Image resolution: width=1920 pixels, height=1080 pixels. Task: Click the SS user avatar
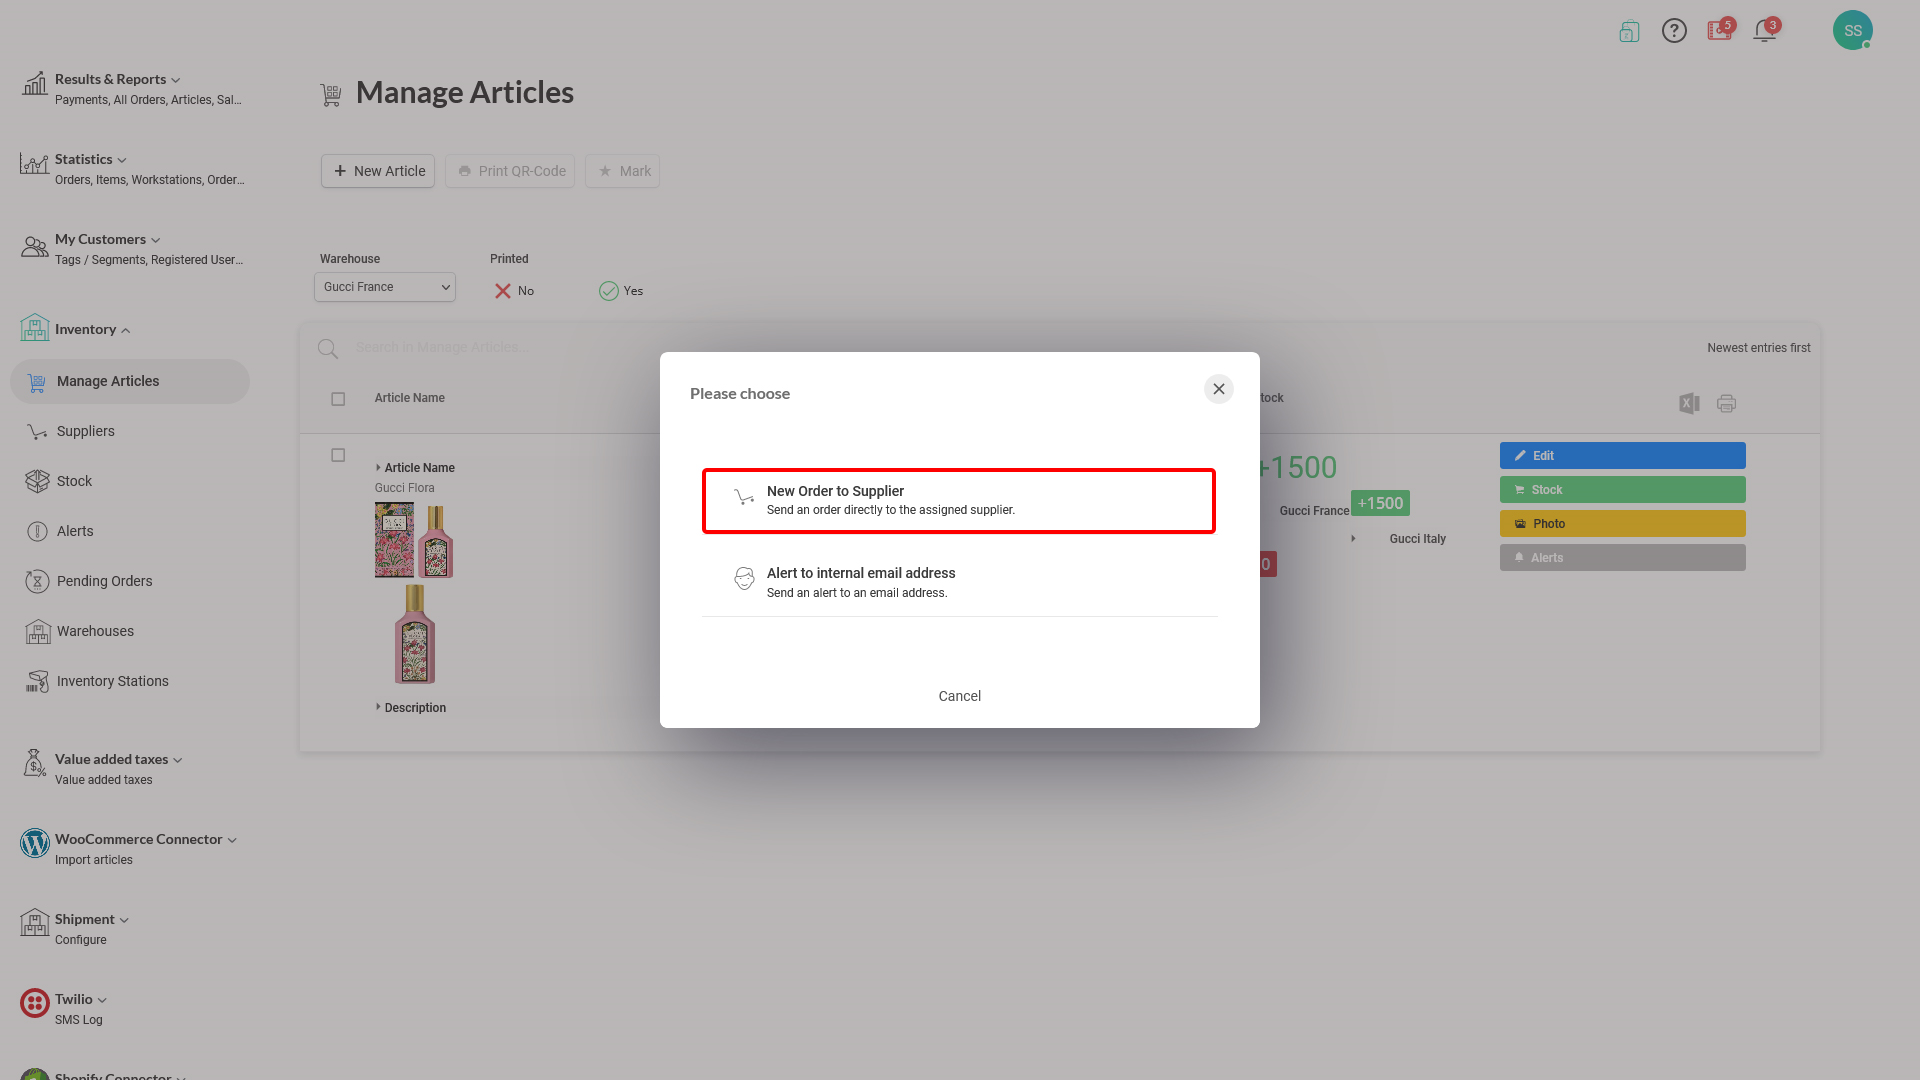1852,31
